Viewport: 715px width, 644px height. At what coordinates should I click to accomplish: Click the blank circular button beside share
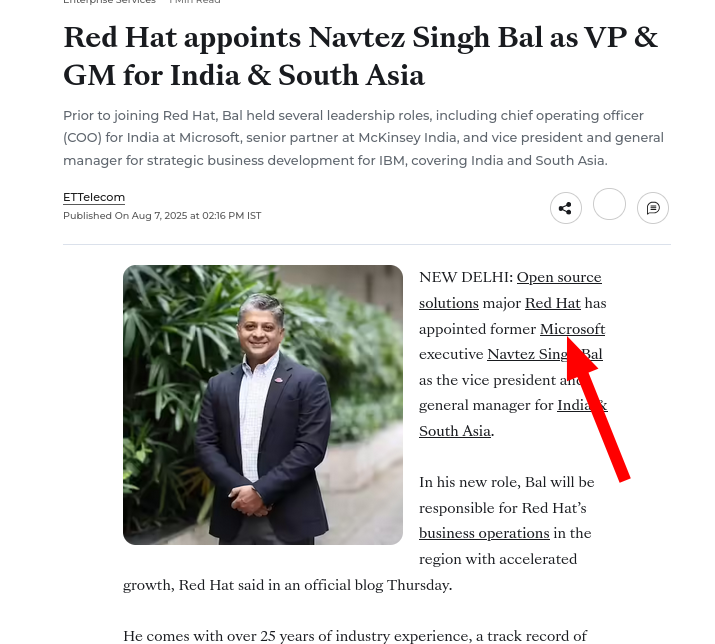tap(609, 204)
